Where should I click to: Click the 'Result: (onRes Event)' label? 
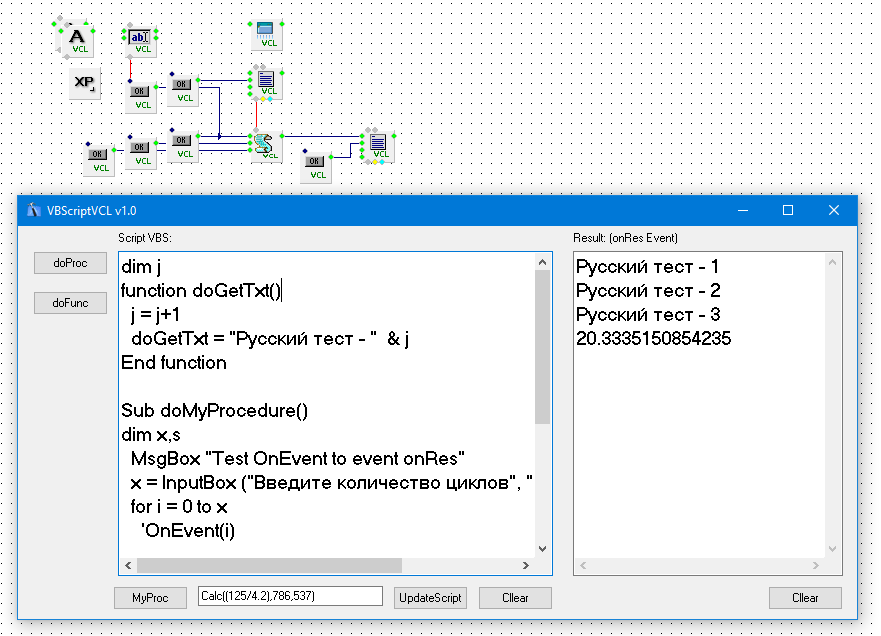pos(625,238)
